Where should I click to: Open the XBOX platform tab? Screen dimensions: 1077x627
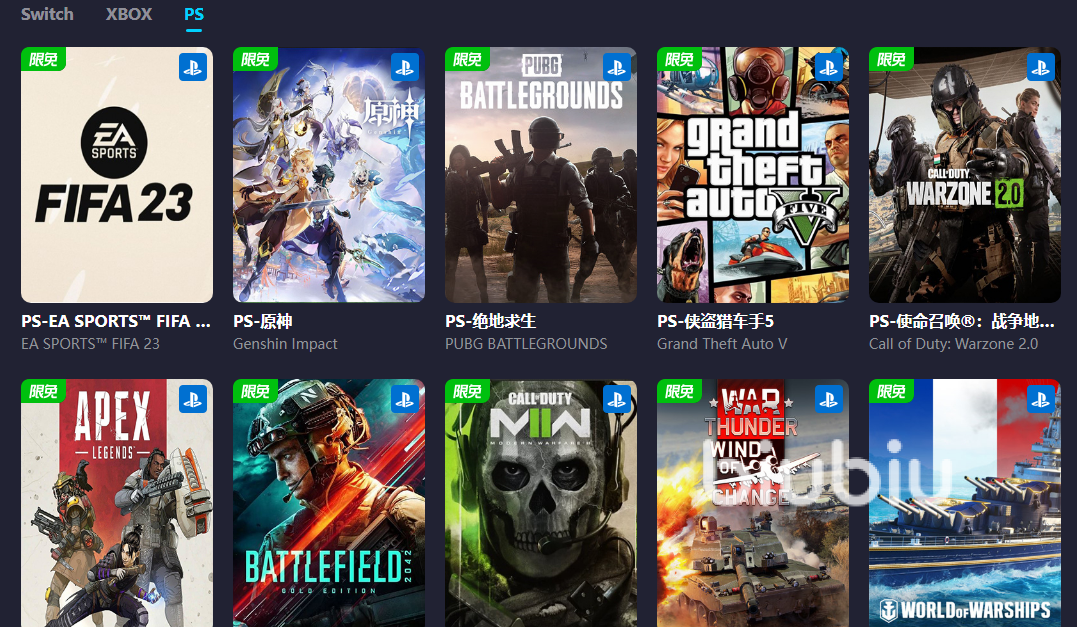[x=128, y=14]
